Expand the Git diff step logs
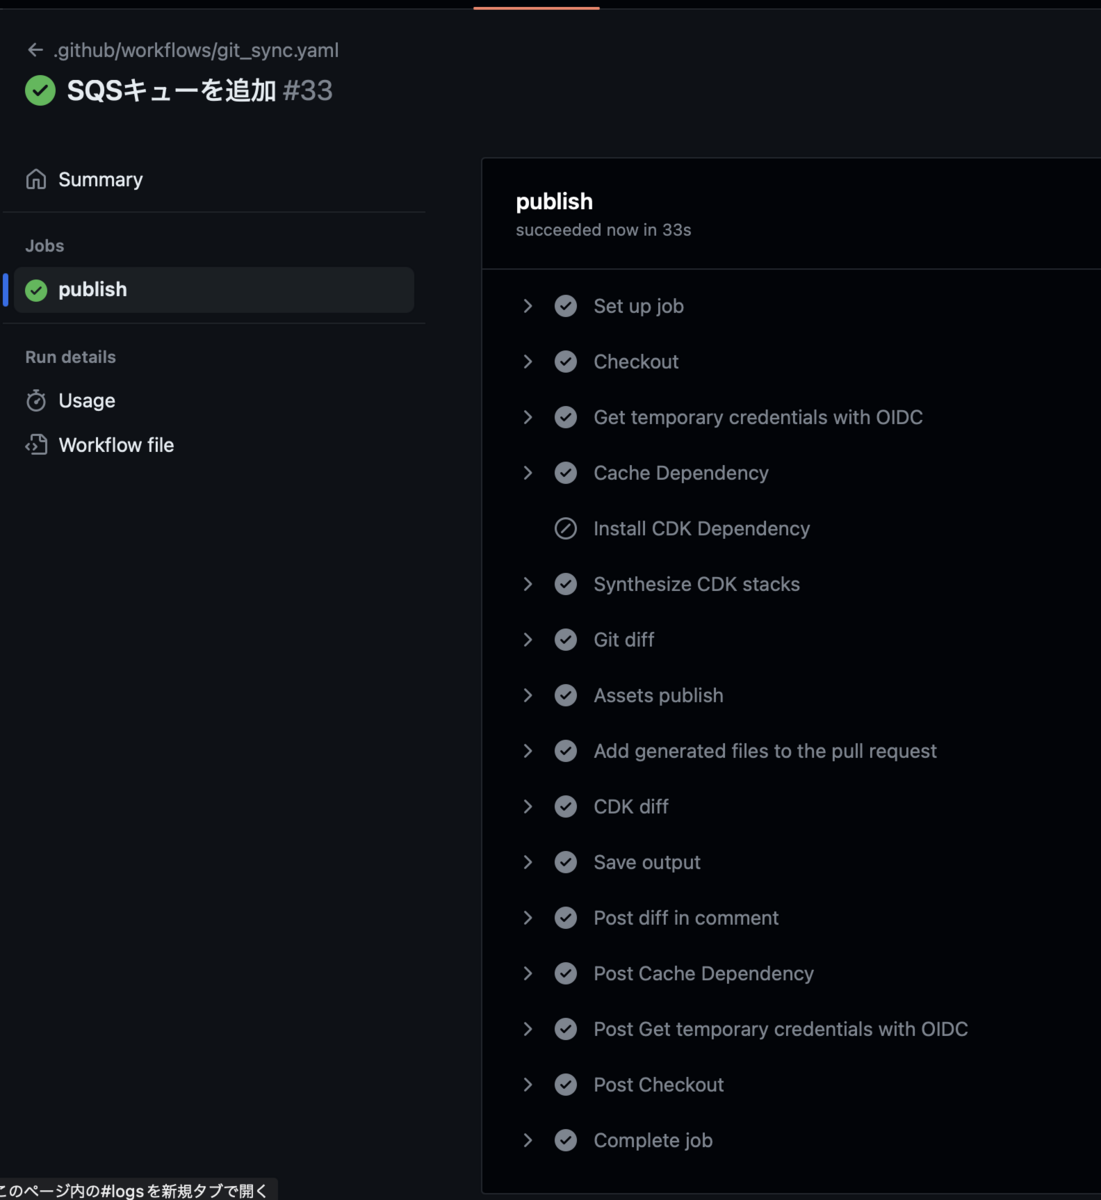The image size is (1101, 1200). pyautogui.click(x=528, y=639)
